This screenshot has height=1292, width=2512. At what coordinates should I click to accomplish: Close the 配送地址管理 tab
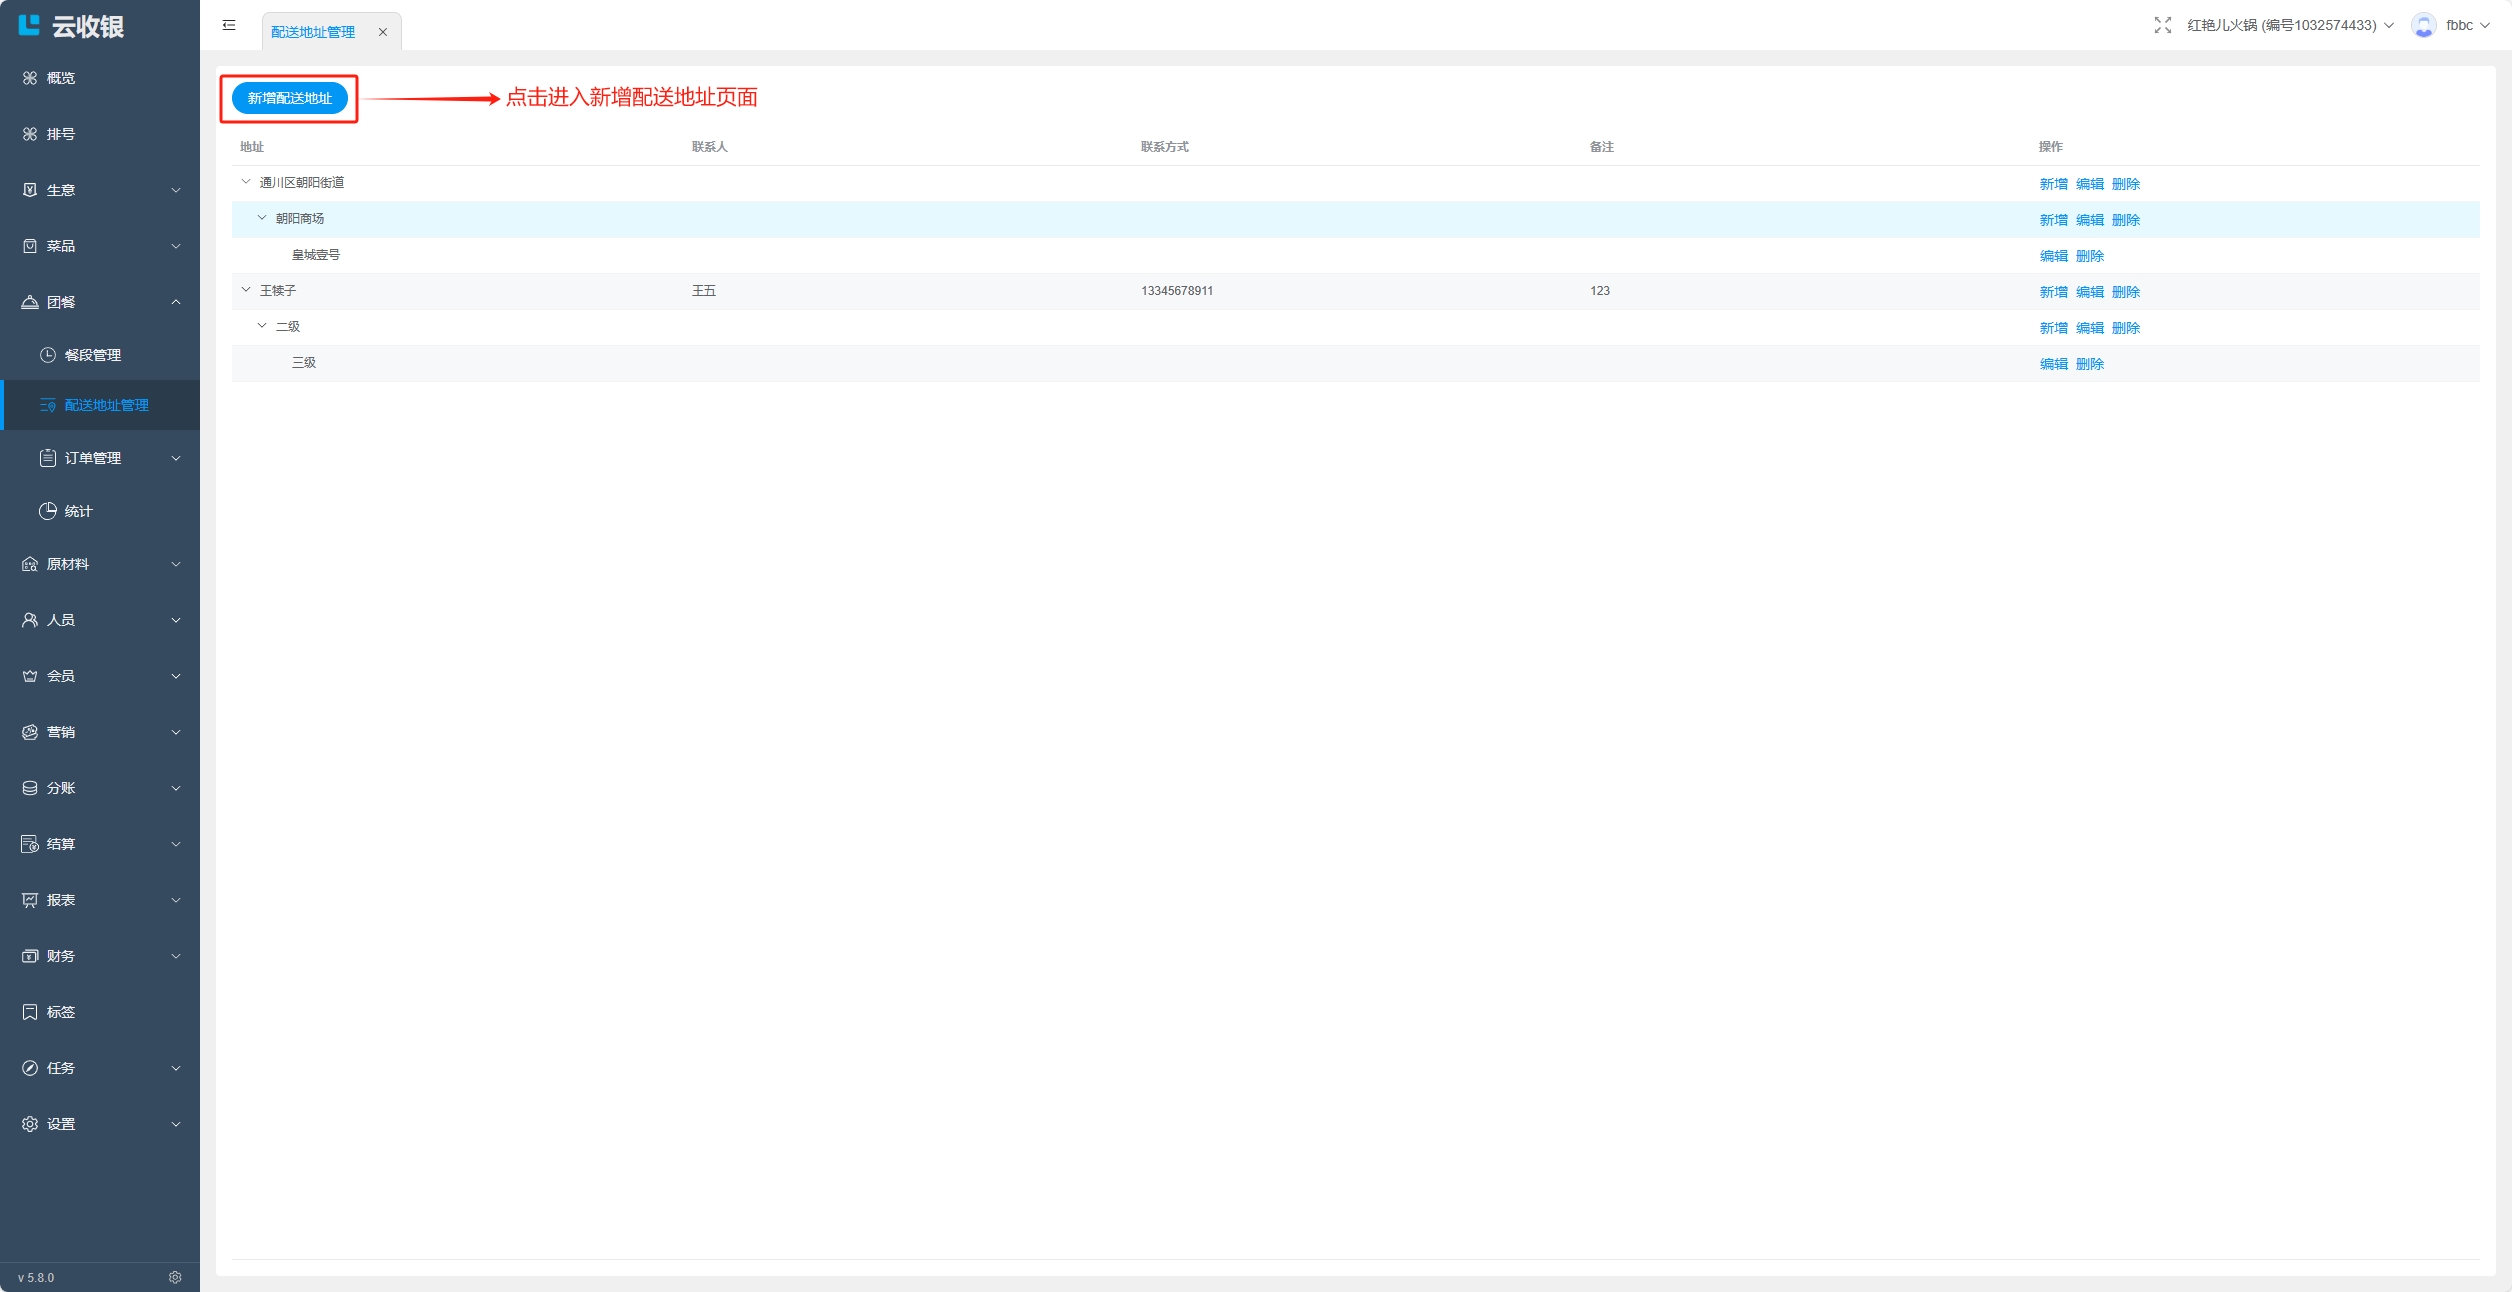[382, 32]
